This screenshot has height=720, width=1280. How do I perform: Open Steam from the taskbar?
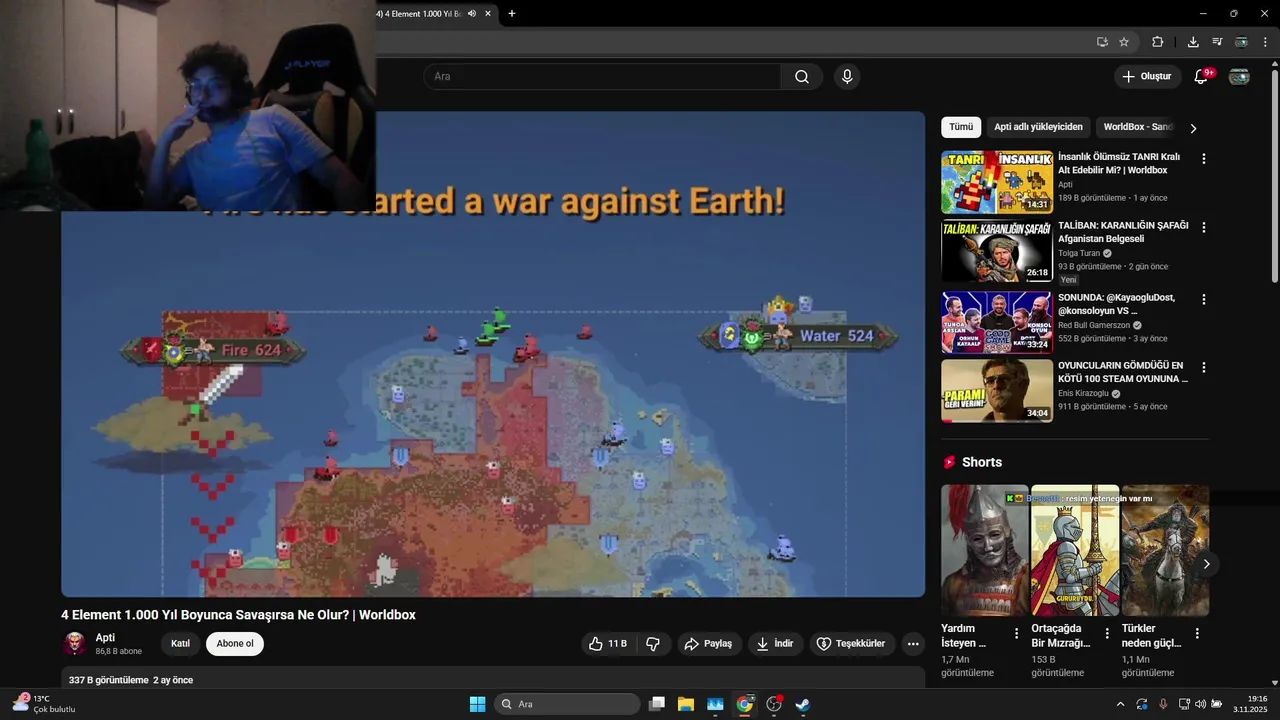(x=802, y=704)
